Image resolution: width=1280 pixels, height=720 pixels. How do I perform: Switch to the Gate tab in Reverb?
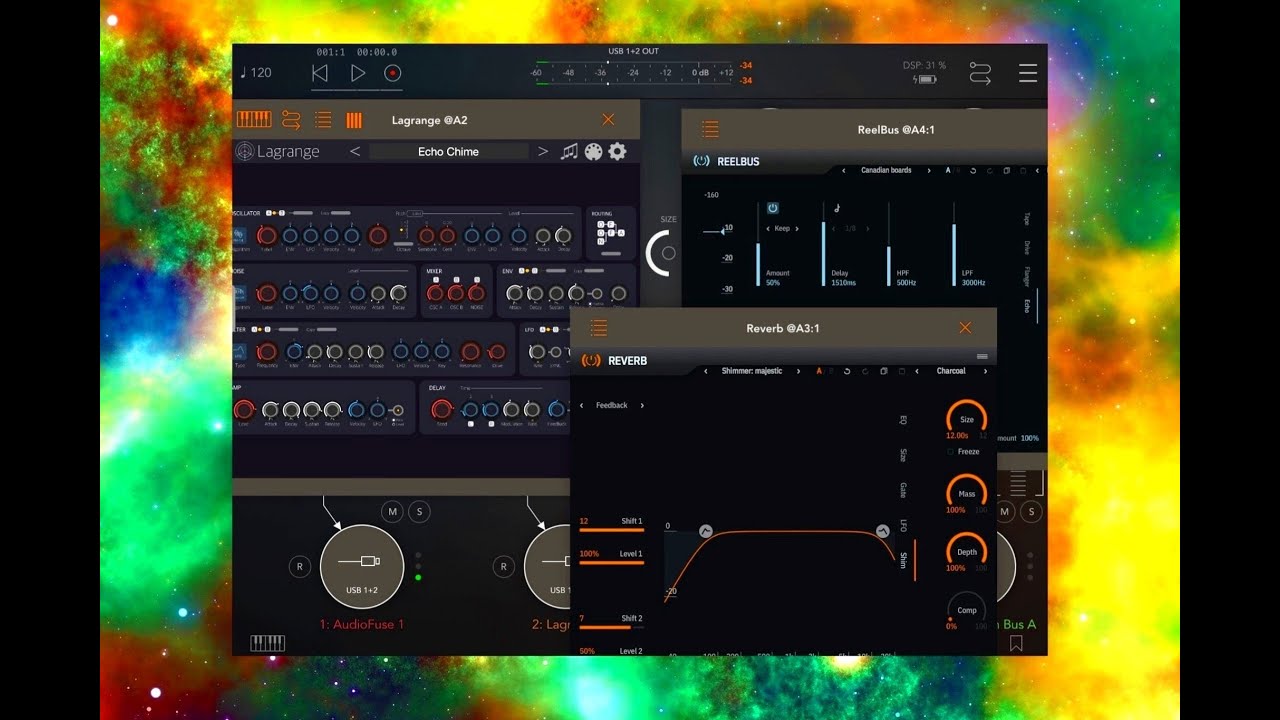click(x=903, y=490)
